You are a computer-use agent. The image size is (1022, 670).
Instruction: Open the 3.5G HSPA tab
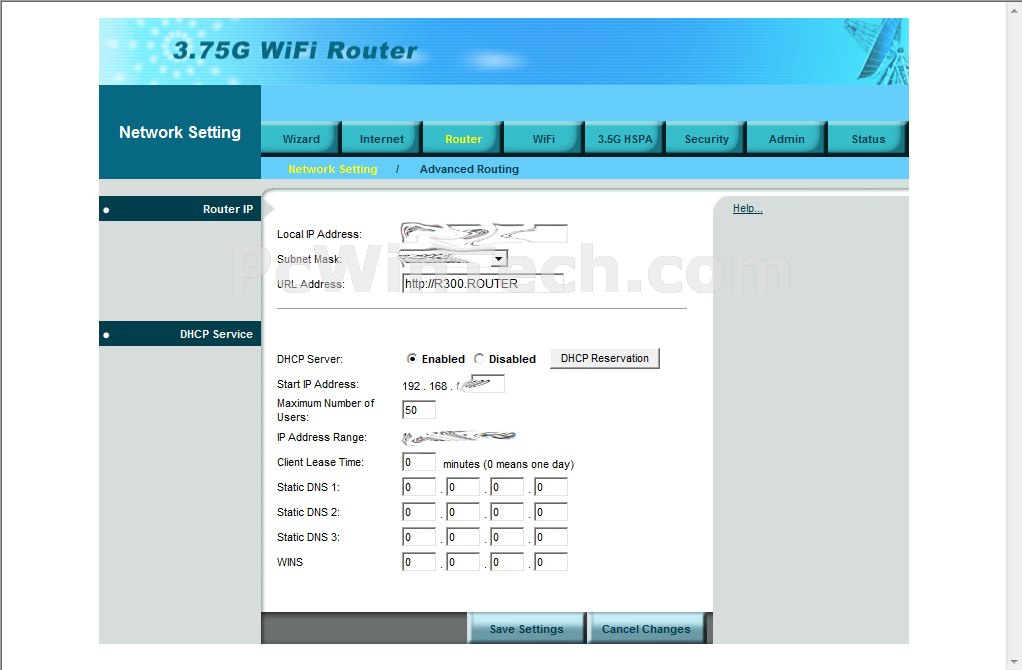[625, 139]
